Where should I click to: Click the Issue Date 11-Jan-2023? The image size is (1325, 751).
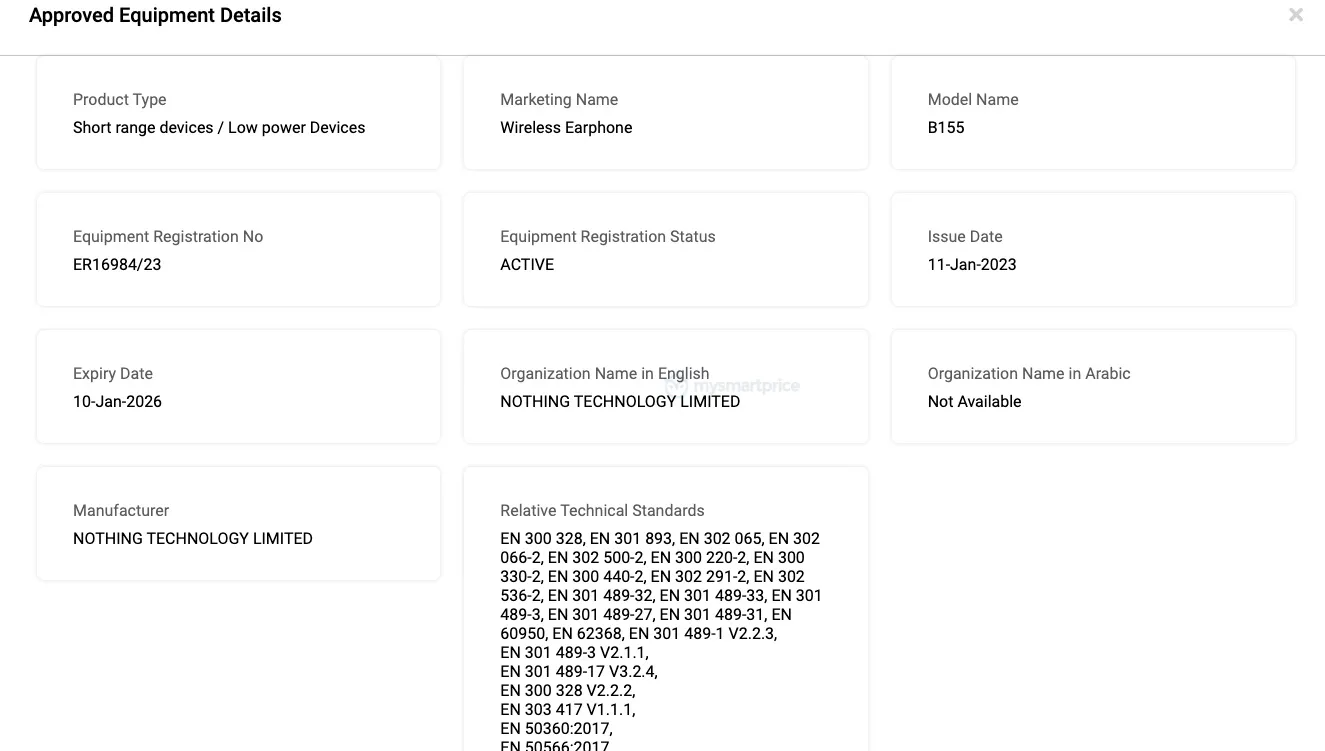pyautogui.click(x=972, y=264)
